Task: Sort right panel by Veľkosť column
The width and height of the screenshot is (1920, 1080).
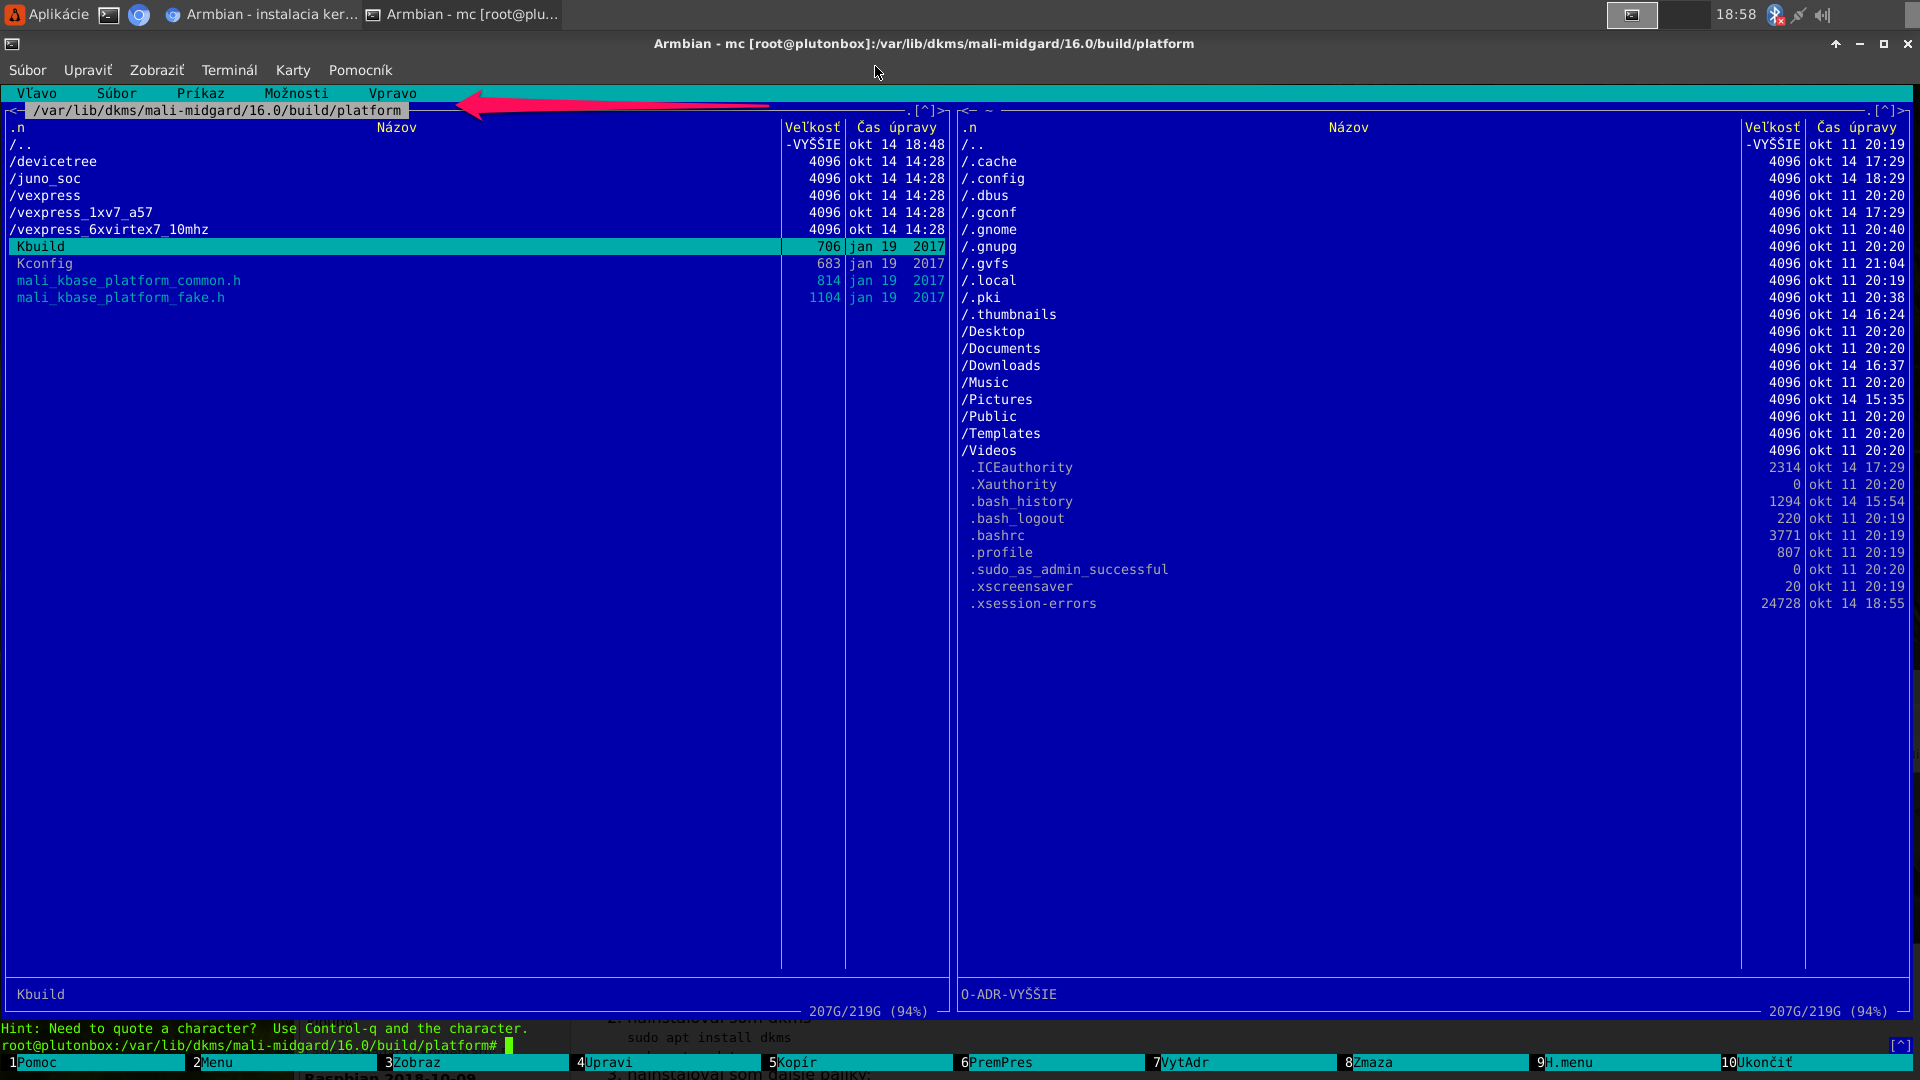Action: 1772,127
